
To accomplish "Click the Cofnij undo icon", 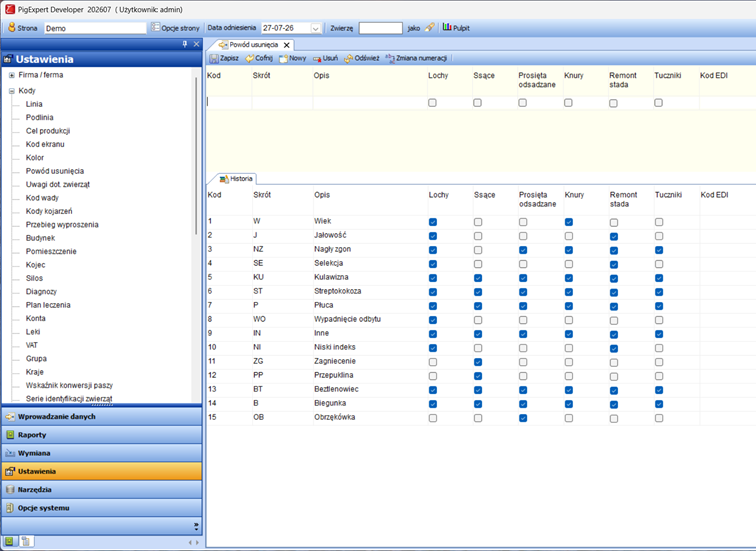I will tap(249, 58).
